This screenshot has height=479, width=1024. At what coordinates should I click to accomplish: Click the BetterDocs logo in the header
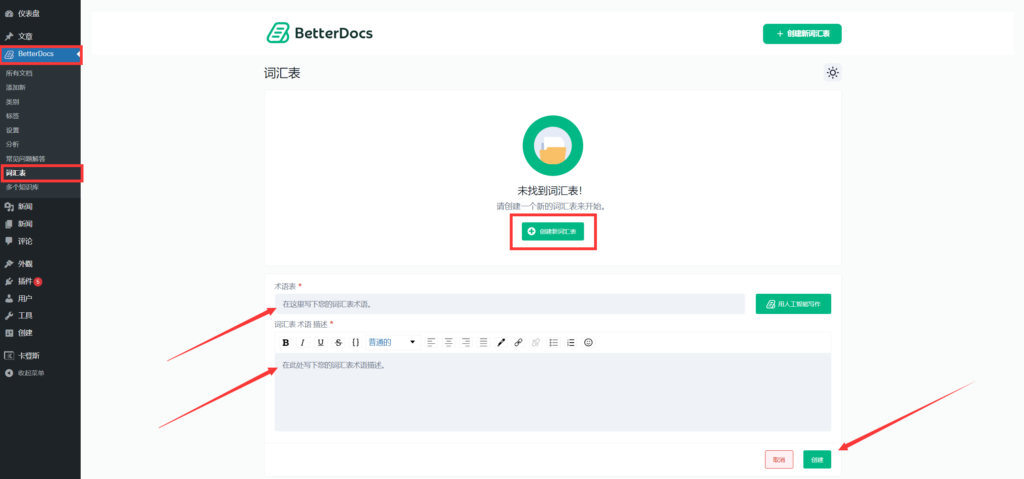(320, 33)
